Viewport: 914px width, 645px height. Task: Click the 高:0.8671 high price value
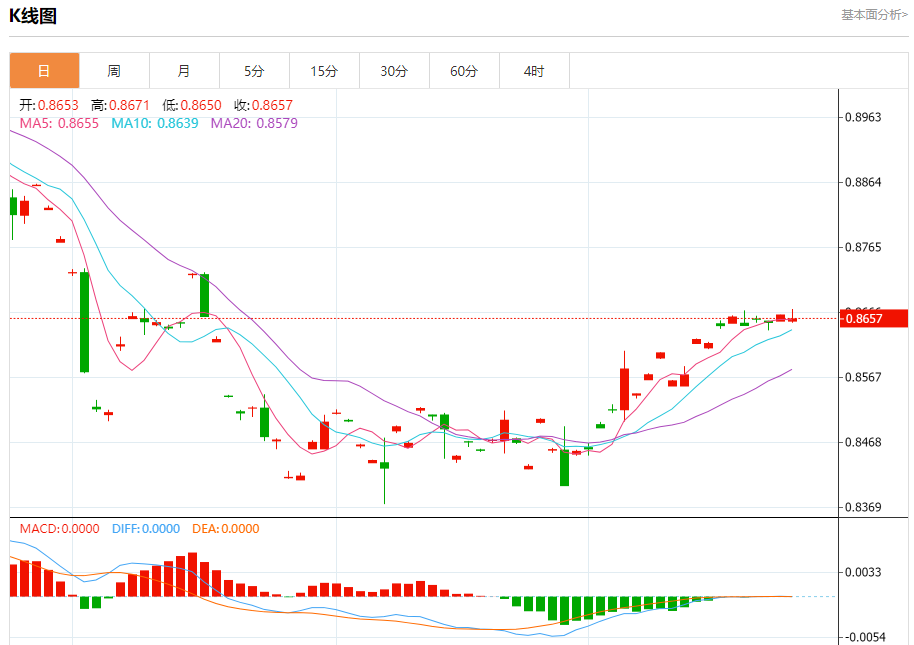coord(121,105)
